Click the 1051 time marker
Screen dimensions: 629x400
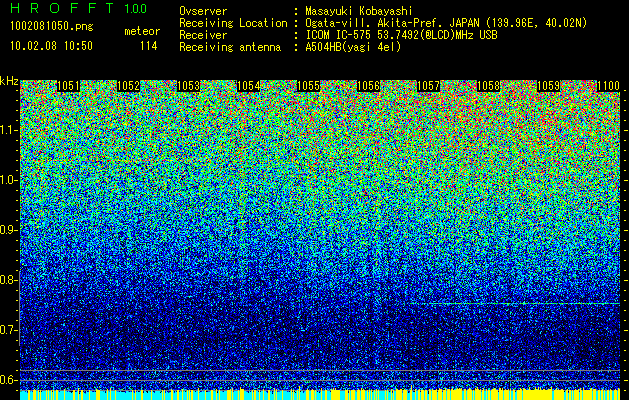[x=68, y=86]
